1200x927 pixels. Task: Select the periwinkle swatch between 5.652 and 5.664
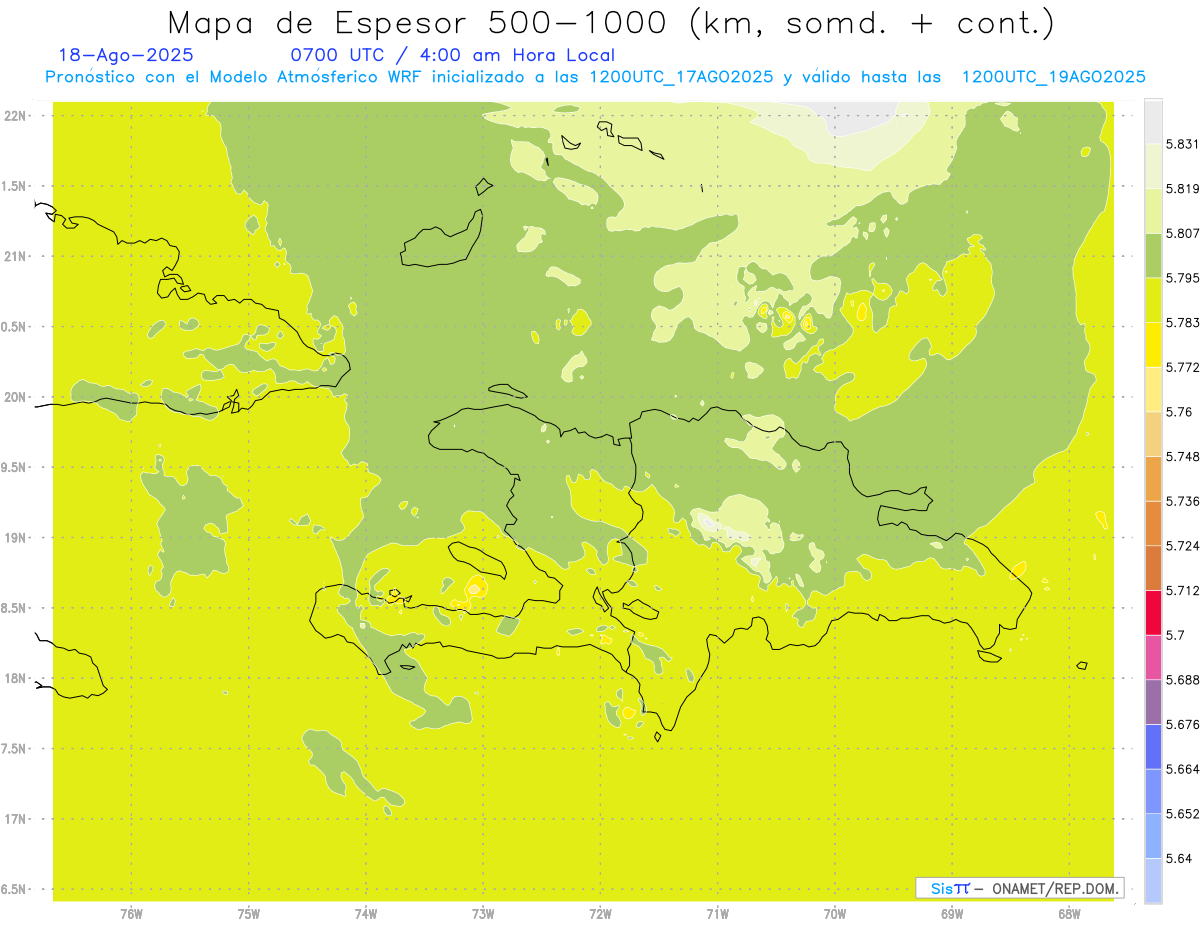1153,791
